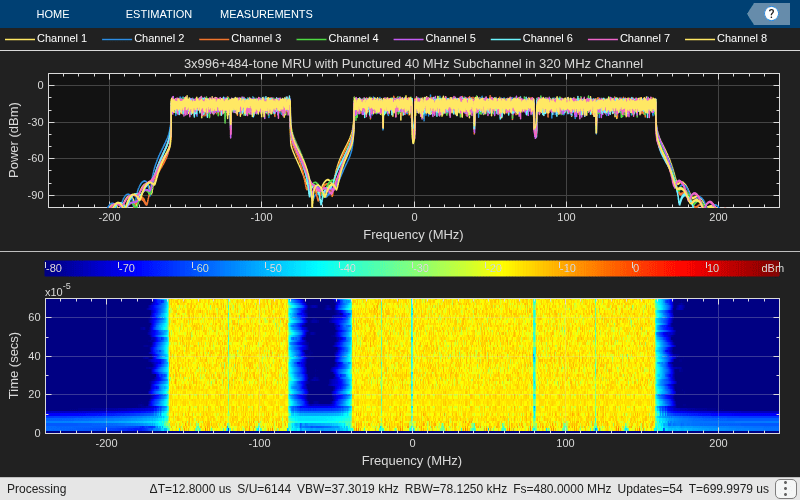Click the x10^-5 time scale exponent label
This screenshot has width=800, height=500.
click(58, 291)
